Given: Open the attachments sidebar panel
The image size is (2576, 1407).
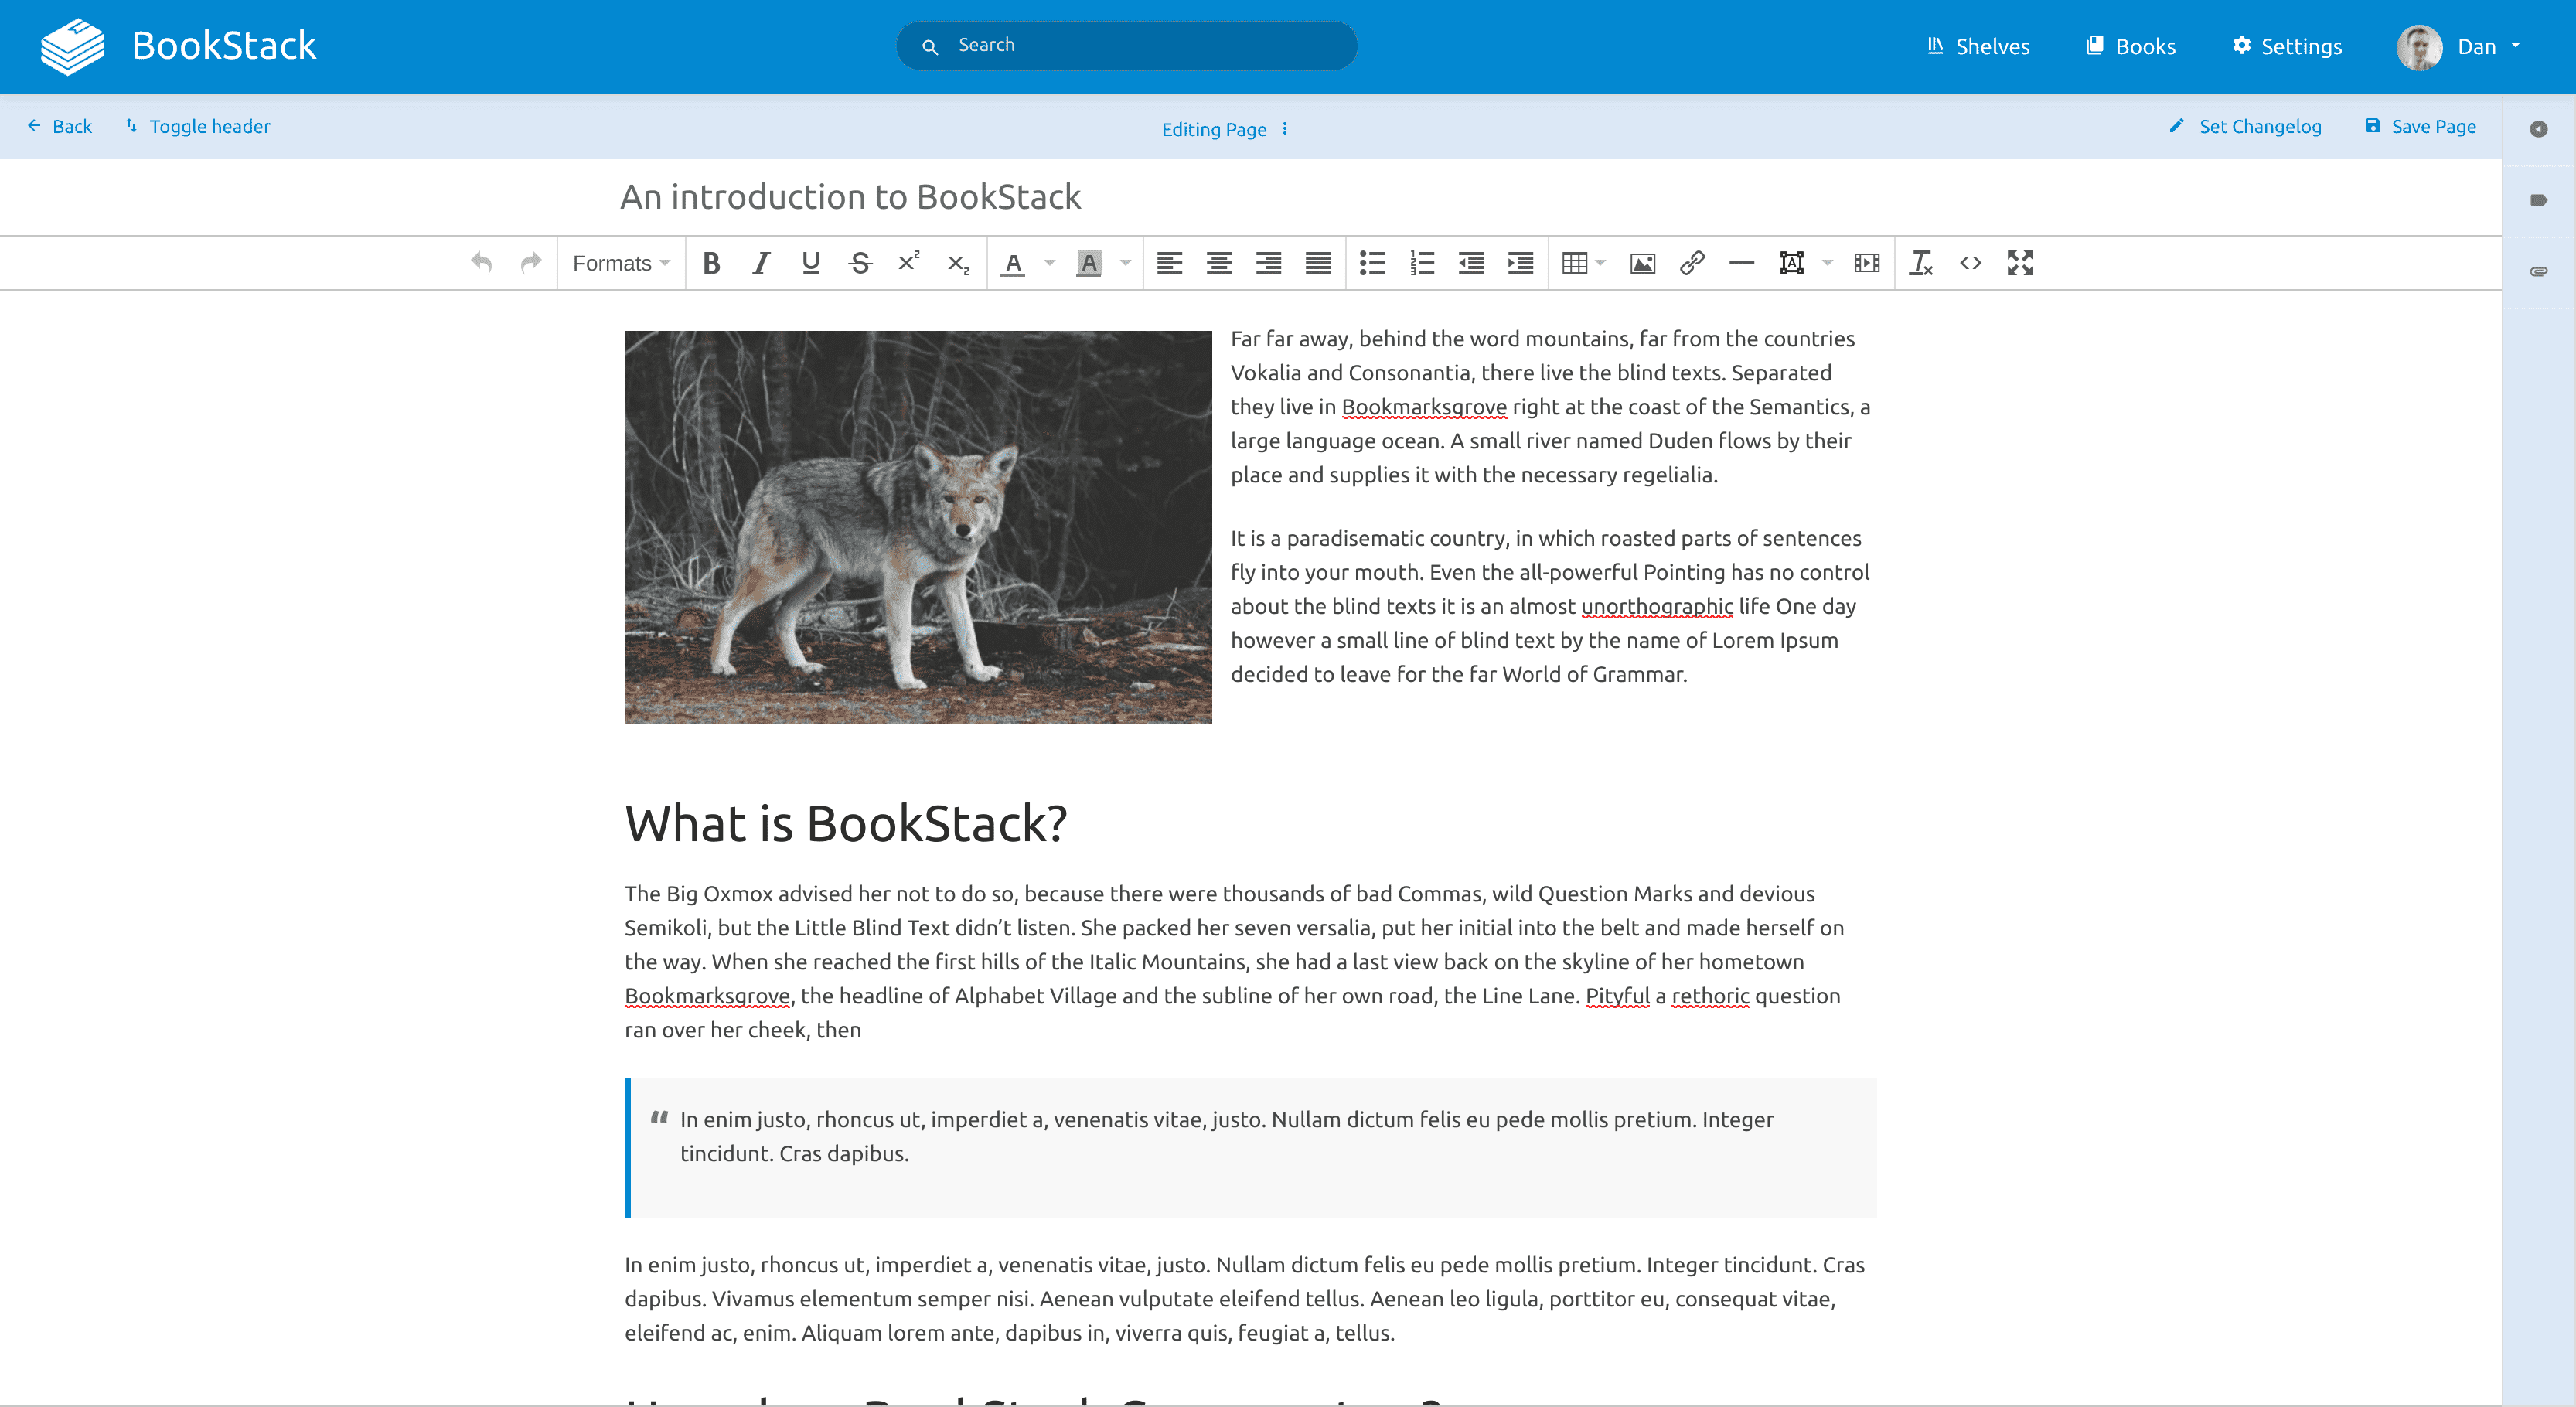Looking at the screenshot, I should [x=2539, y=270].
